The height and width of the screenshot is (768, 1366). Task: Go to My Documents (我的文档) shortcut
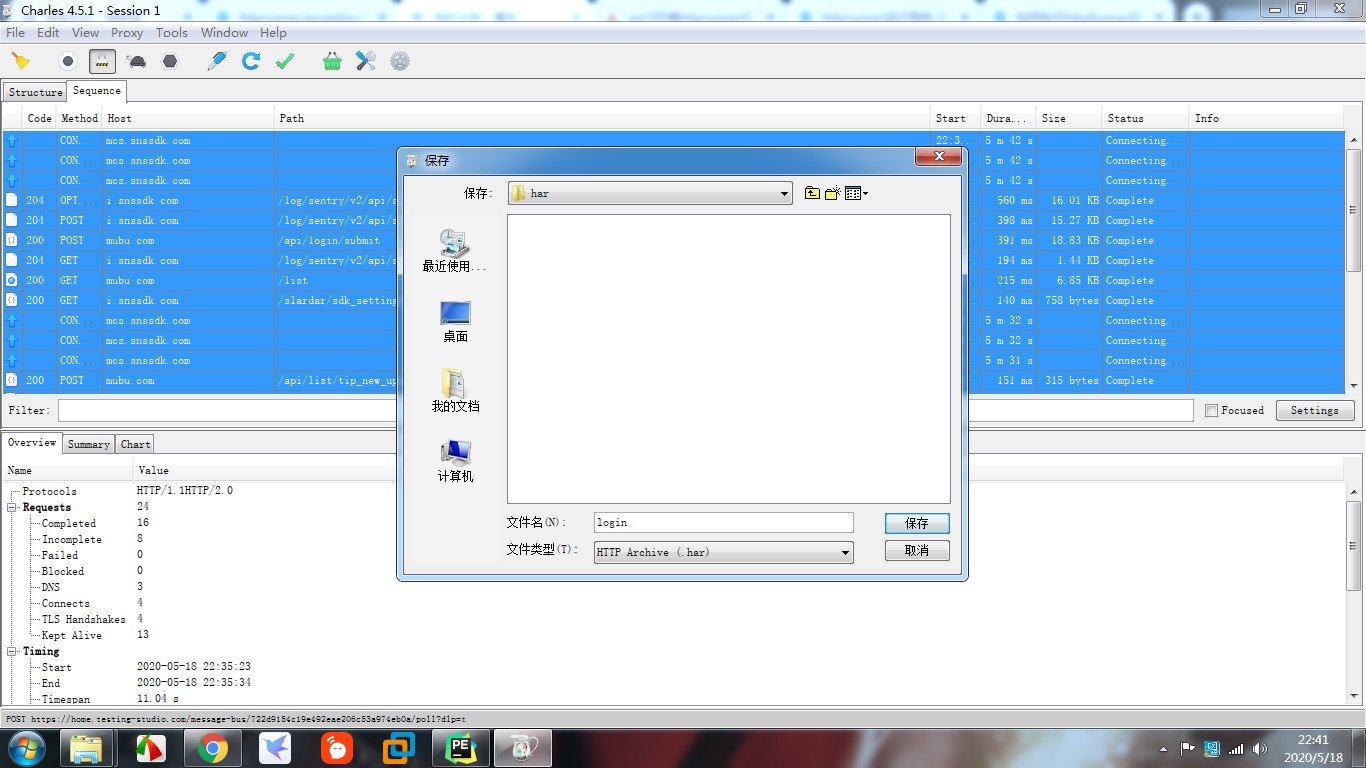[455, 391]
